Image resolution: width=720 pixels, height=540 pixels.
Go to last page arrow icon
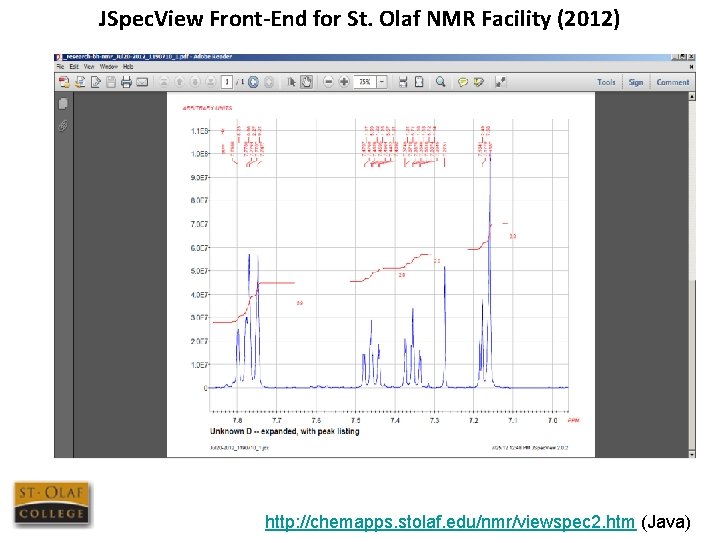pyautogui.click(x=211, y=82)
